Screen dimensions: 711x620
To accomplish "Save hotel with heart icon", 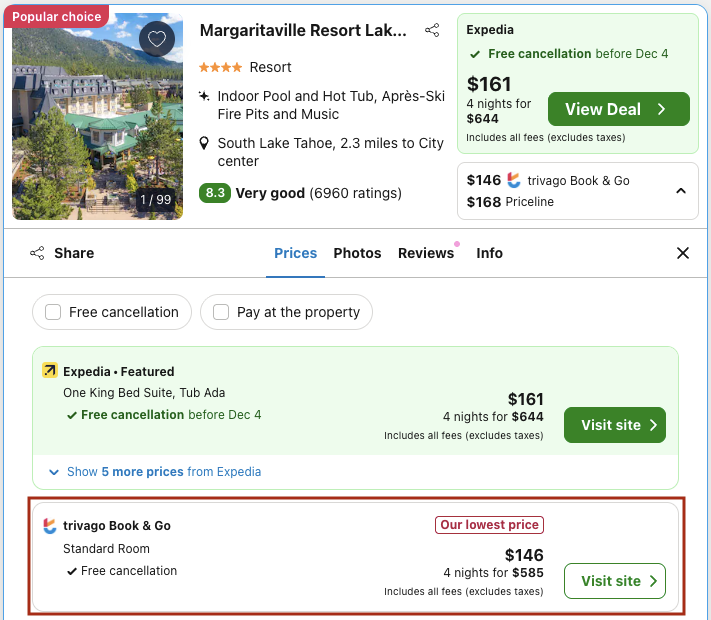I will click(x=157, y=39).
